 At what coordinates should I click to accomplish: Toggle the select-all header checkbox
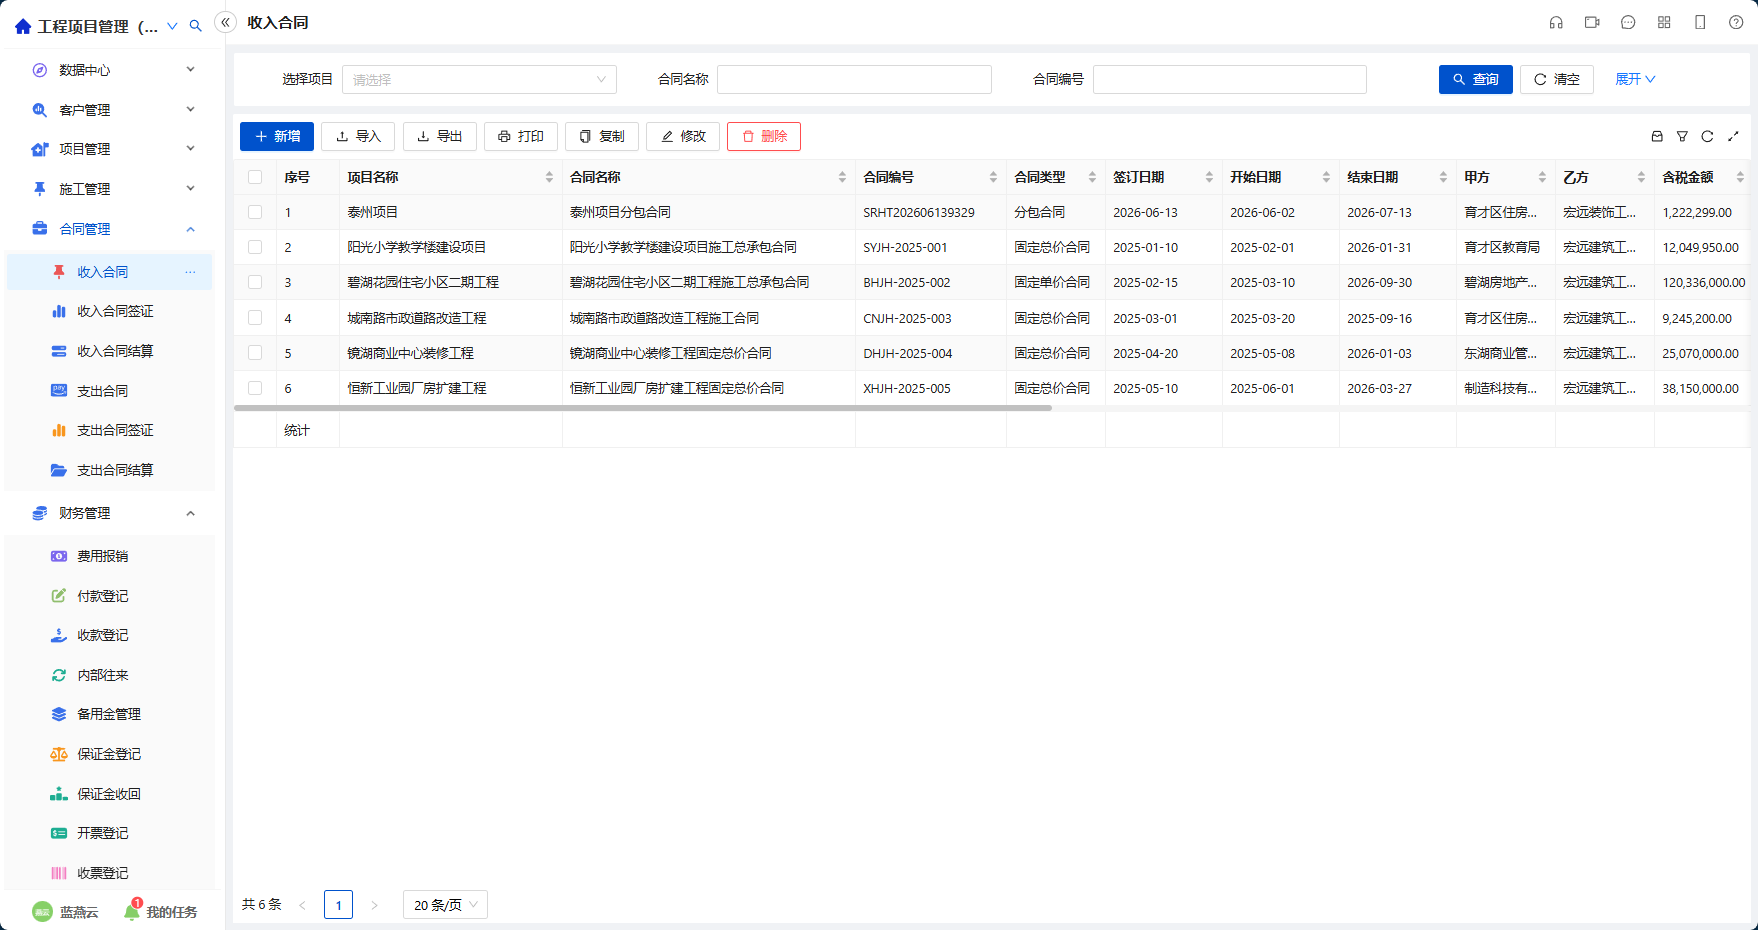point(255,177)
